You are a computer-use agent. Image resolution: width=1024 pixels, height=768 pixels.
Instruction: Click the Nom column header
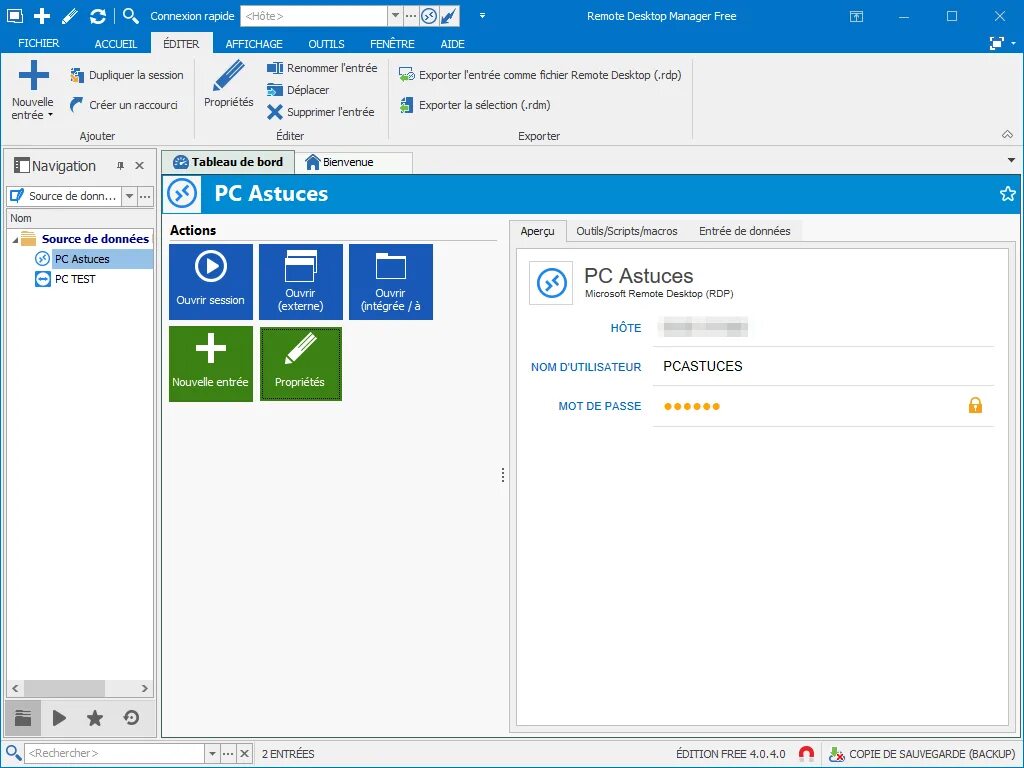click(x=80, y=218)
